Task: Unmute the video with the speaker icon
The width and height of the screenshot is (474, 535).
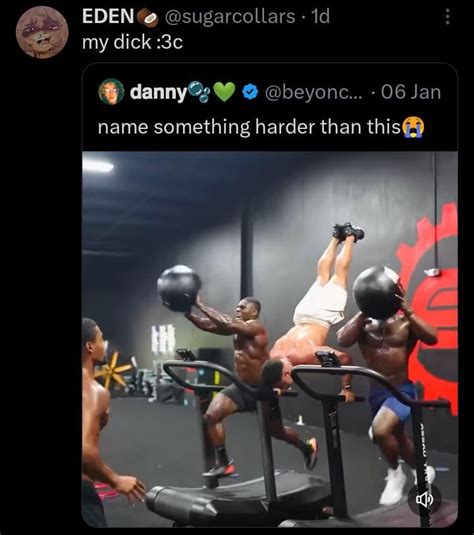Action: pyautogui.click(x=425, y=500)
